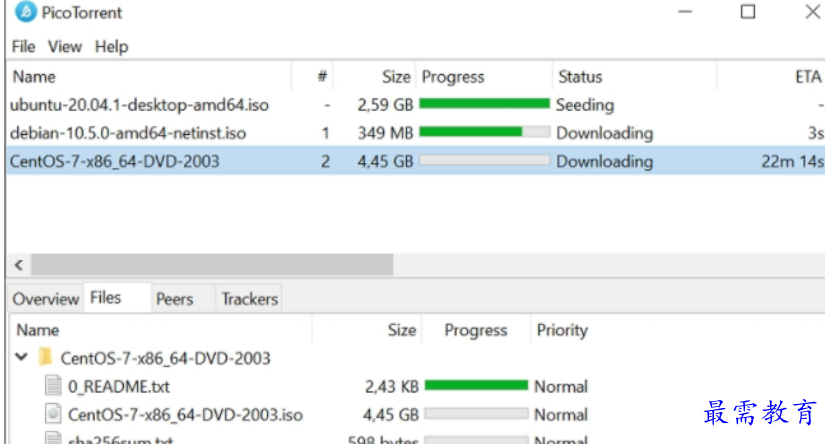This screenshot has height=444, width=825.
Task: Open the View menu
Action: pyautogui.click(x=65, y=47)
